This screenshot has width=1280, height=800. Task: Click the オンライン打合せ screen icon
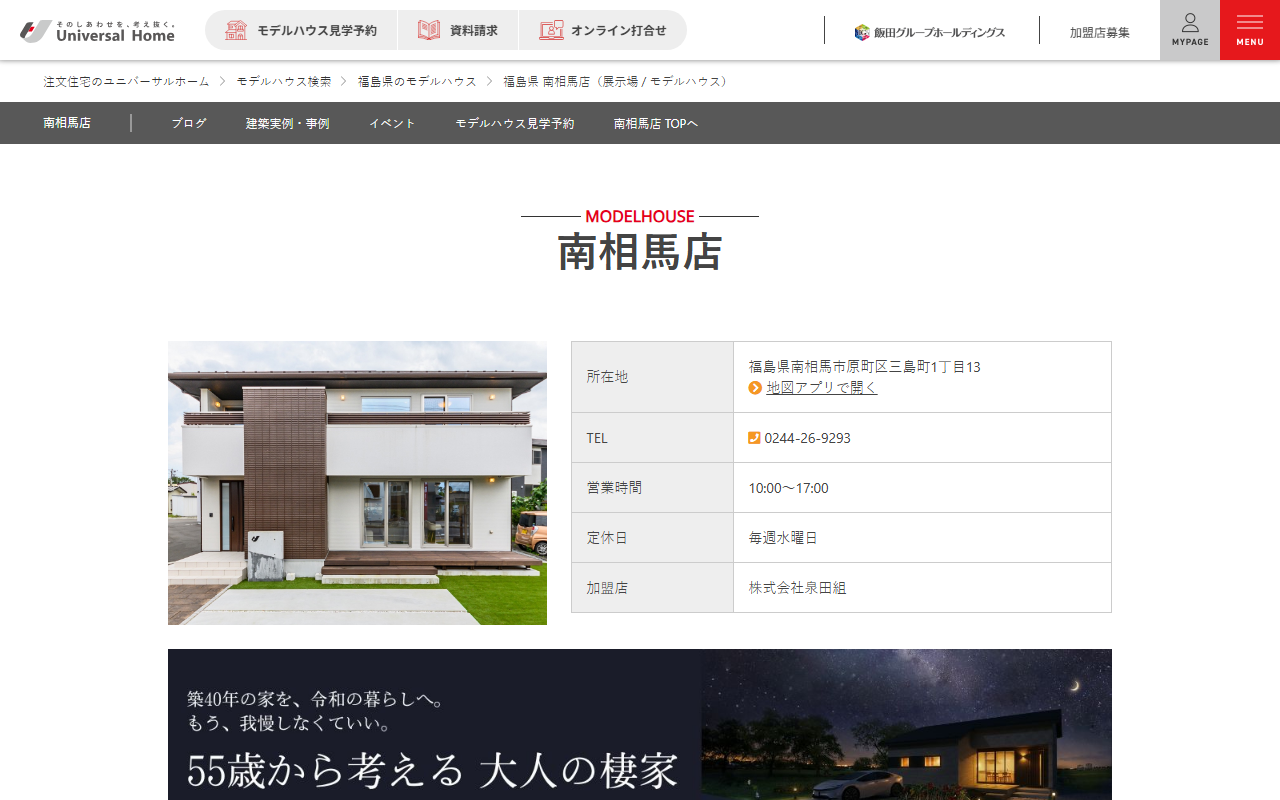pyautogui.click(x=551, y=30)
